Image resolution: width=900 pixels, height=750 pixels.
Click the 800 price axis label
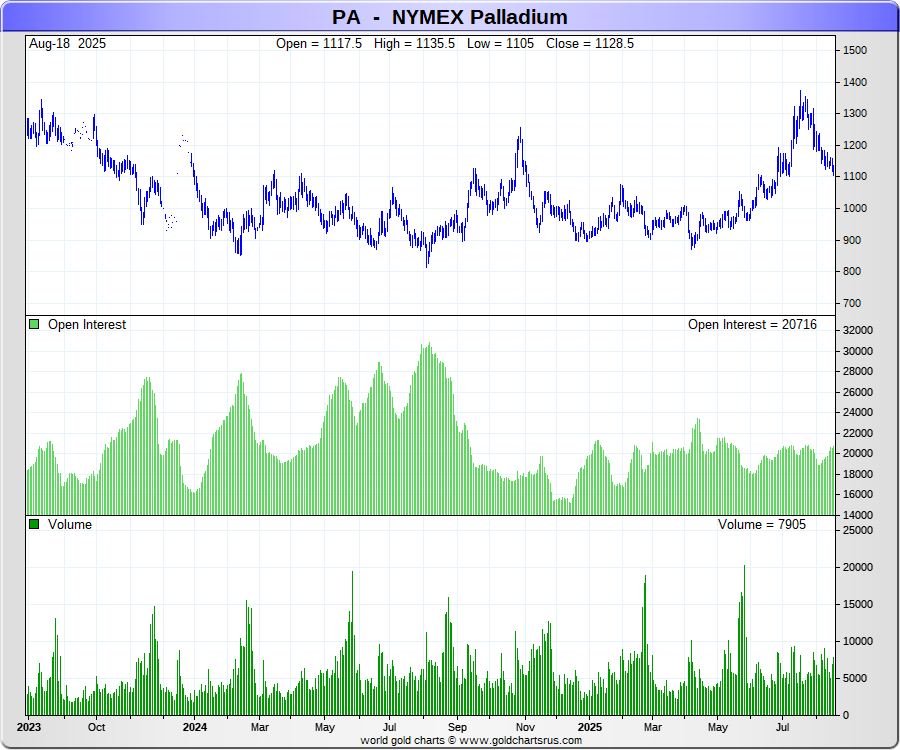point(852,271)
